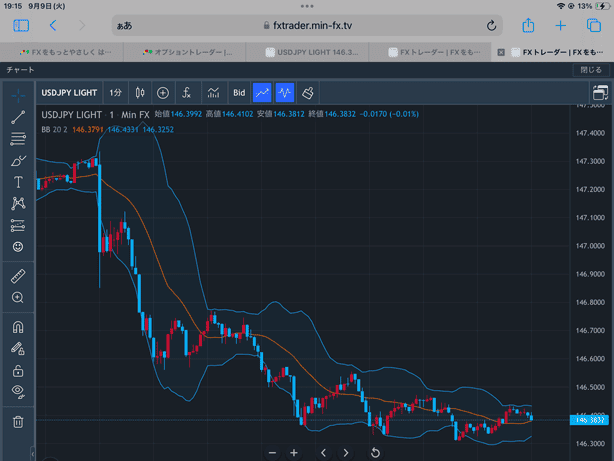Screen dimensions: 614x461
Task: Open the emoji icon tool
Action: pos(18,247)
